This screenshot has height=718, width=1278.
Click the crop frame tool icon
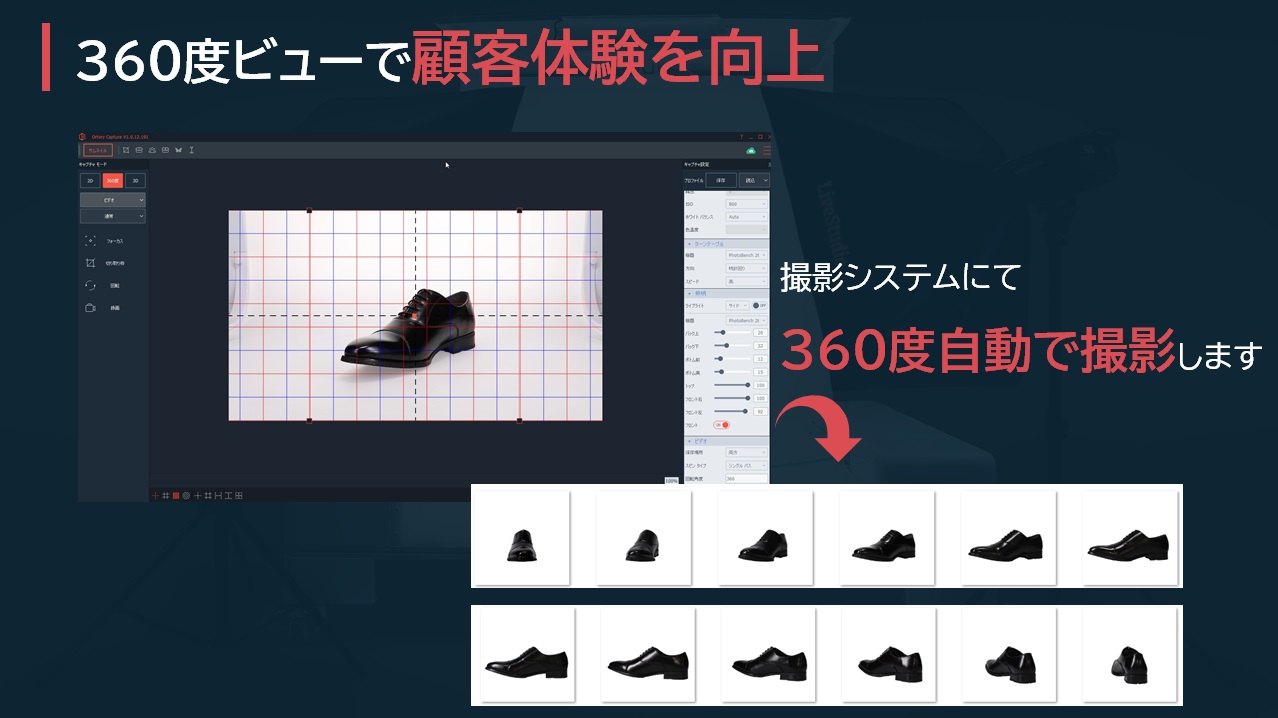90,263
